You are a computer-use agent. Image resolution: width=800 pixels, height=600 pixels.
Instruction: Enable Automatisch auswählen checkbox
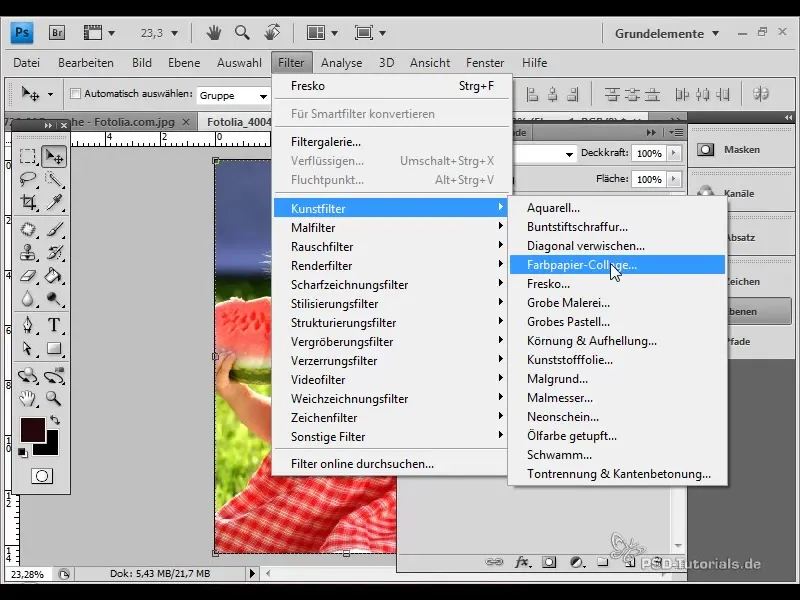pos(76,94)
